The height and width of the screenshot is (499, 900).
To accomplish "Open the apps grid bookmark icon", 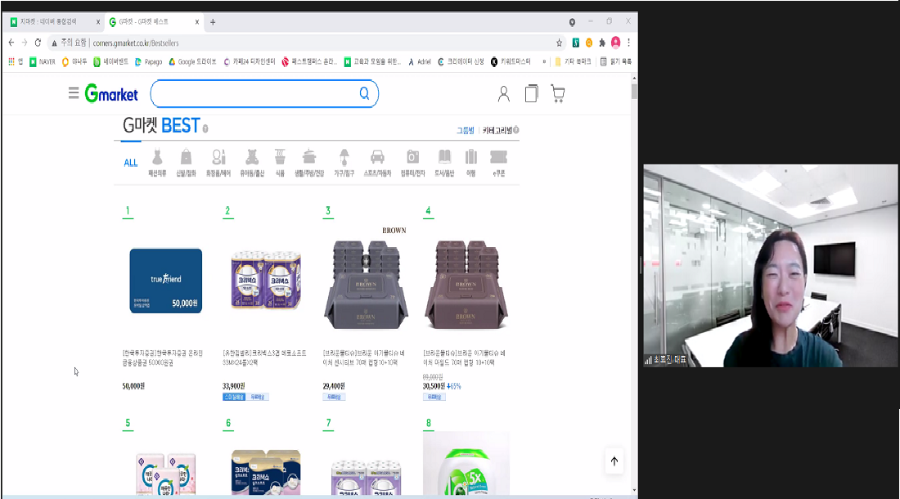I will coord(11,61).
